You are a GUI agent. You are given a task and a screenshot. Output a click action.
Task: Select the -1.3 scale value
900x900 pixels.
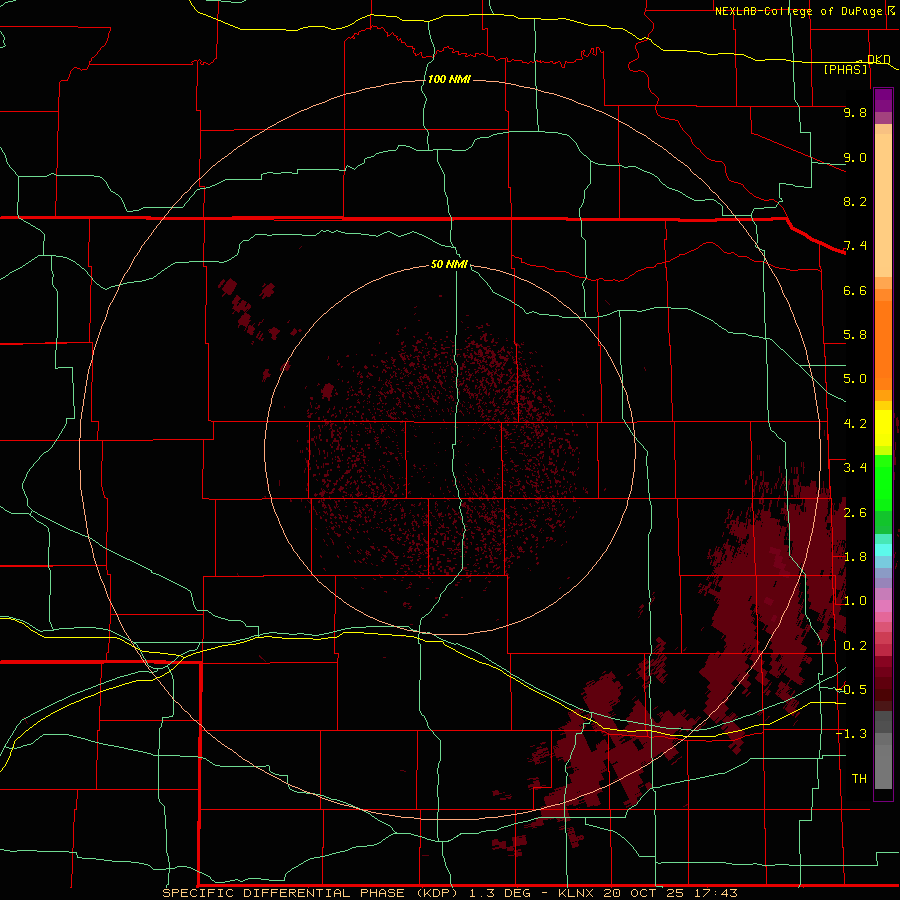pos(851,734)
